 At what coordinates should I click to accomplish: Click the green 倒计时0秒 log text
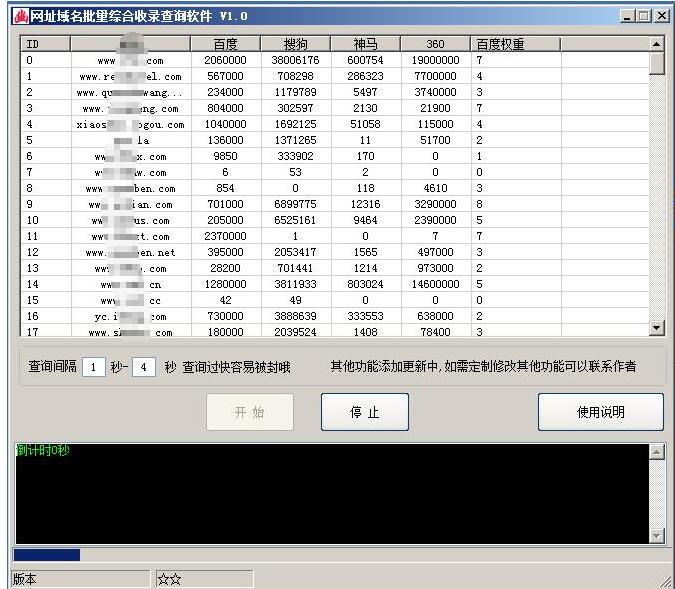(x=43, y=450)
